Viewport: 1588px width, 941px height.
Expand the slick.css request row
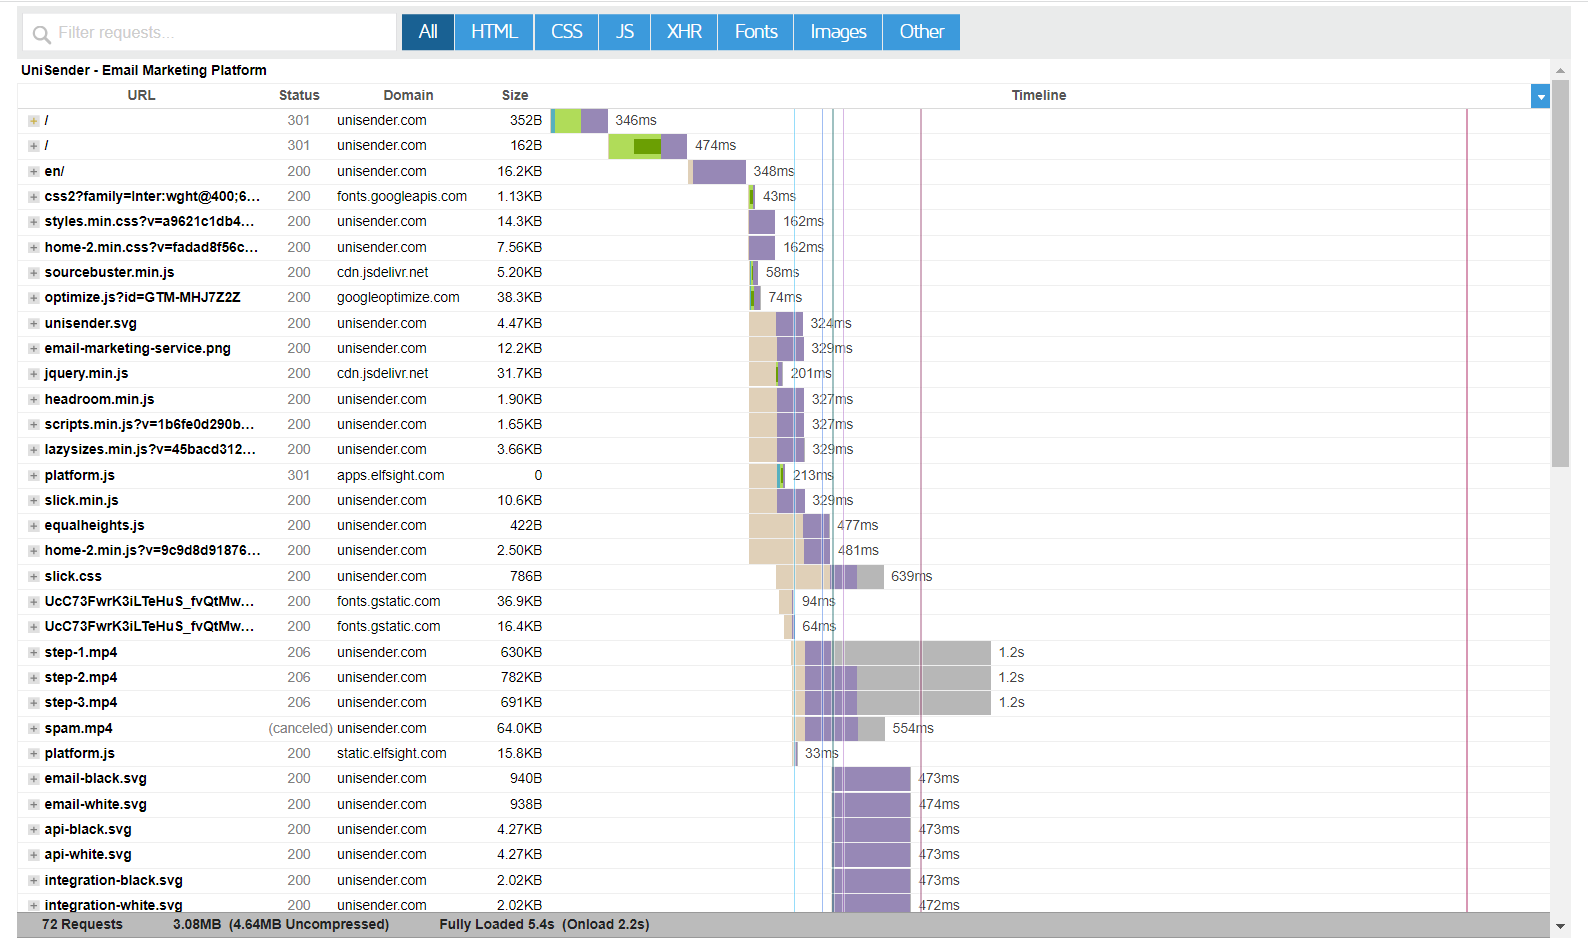(x=34, y=577)
